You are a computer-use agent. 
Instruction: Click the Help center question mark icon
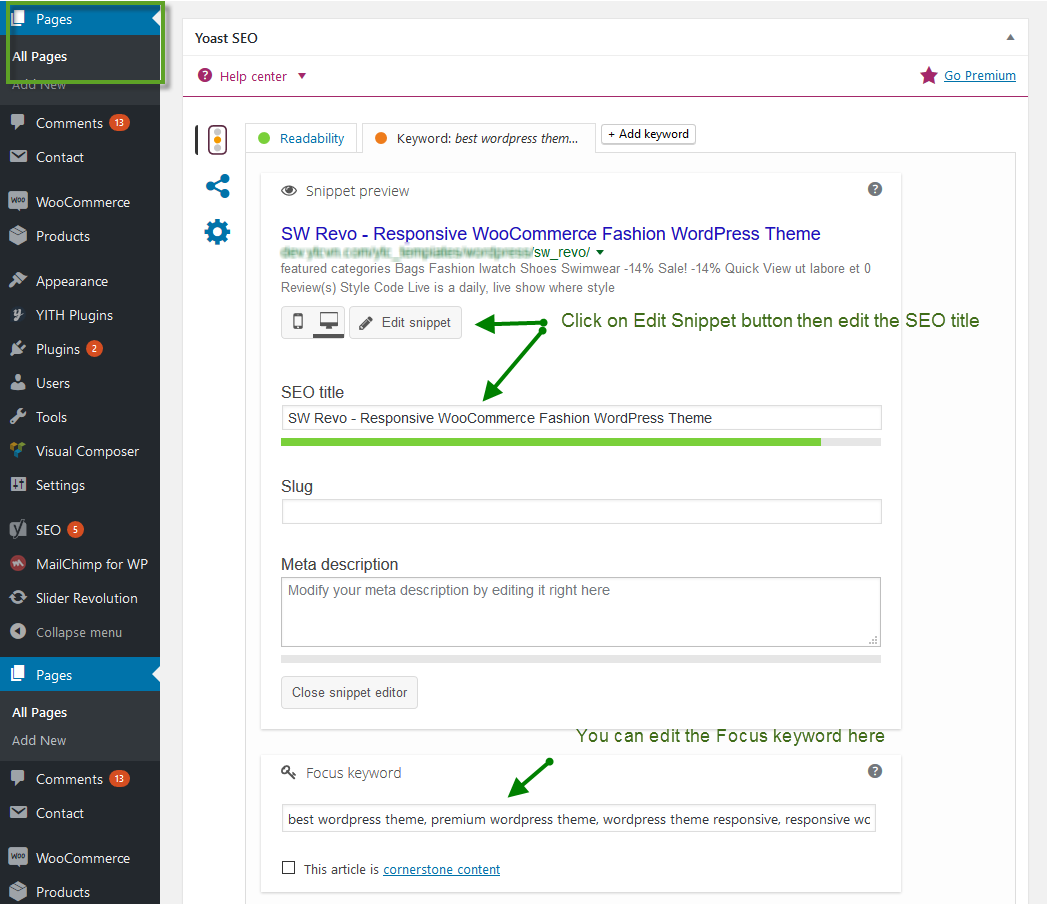click(205, 75)
